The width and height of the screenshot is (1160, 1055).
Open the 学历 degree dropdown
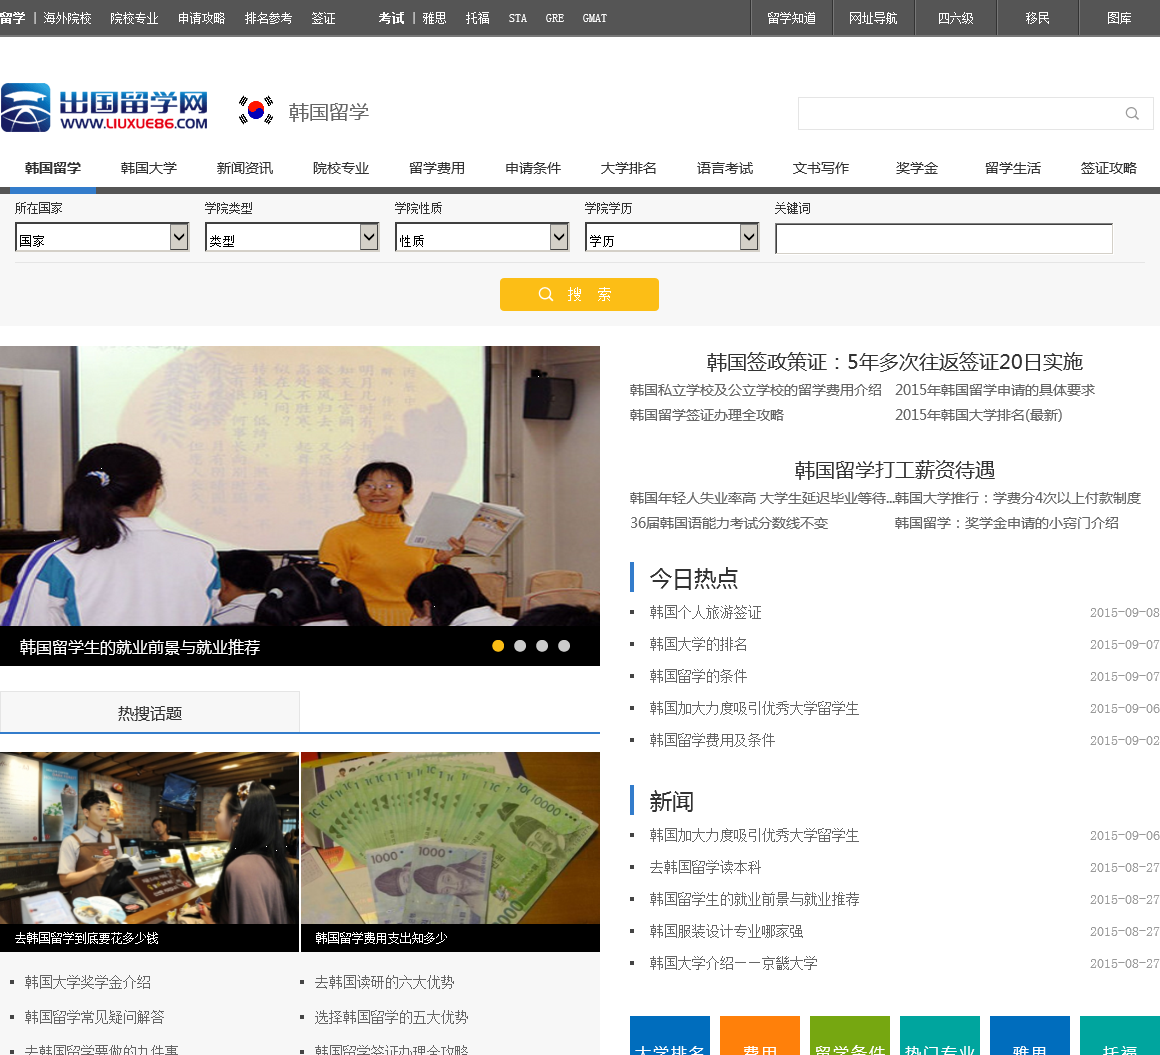672,237
